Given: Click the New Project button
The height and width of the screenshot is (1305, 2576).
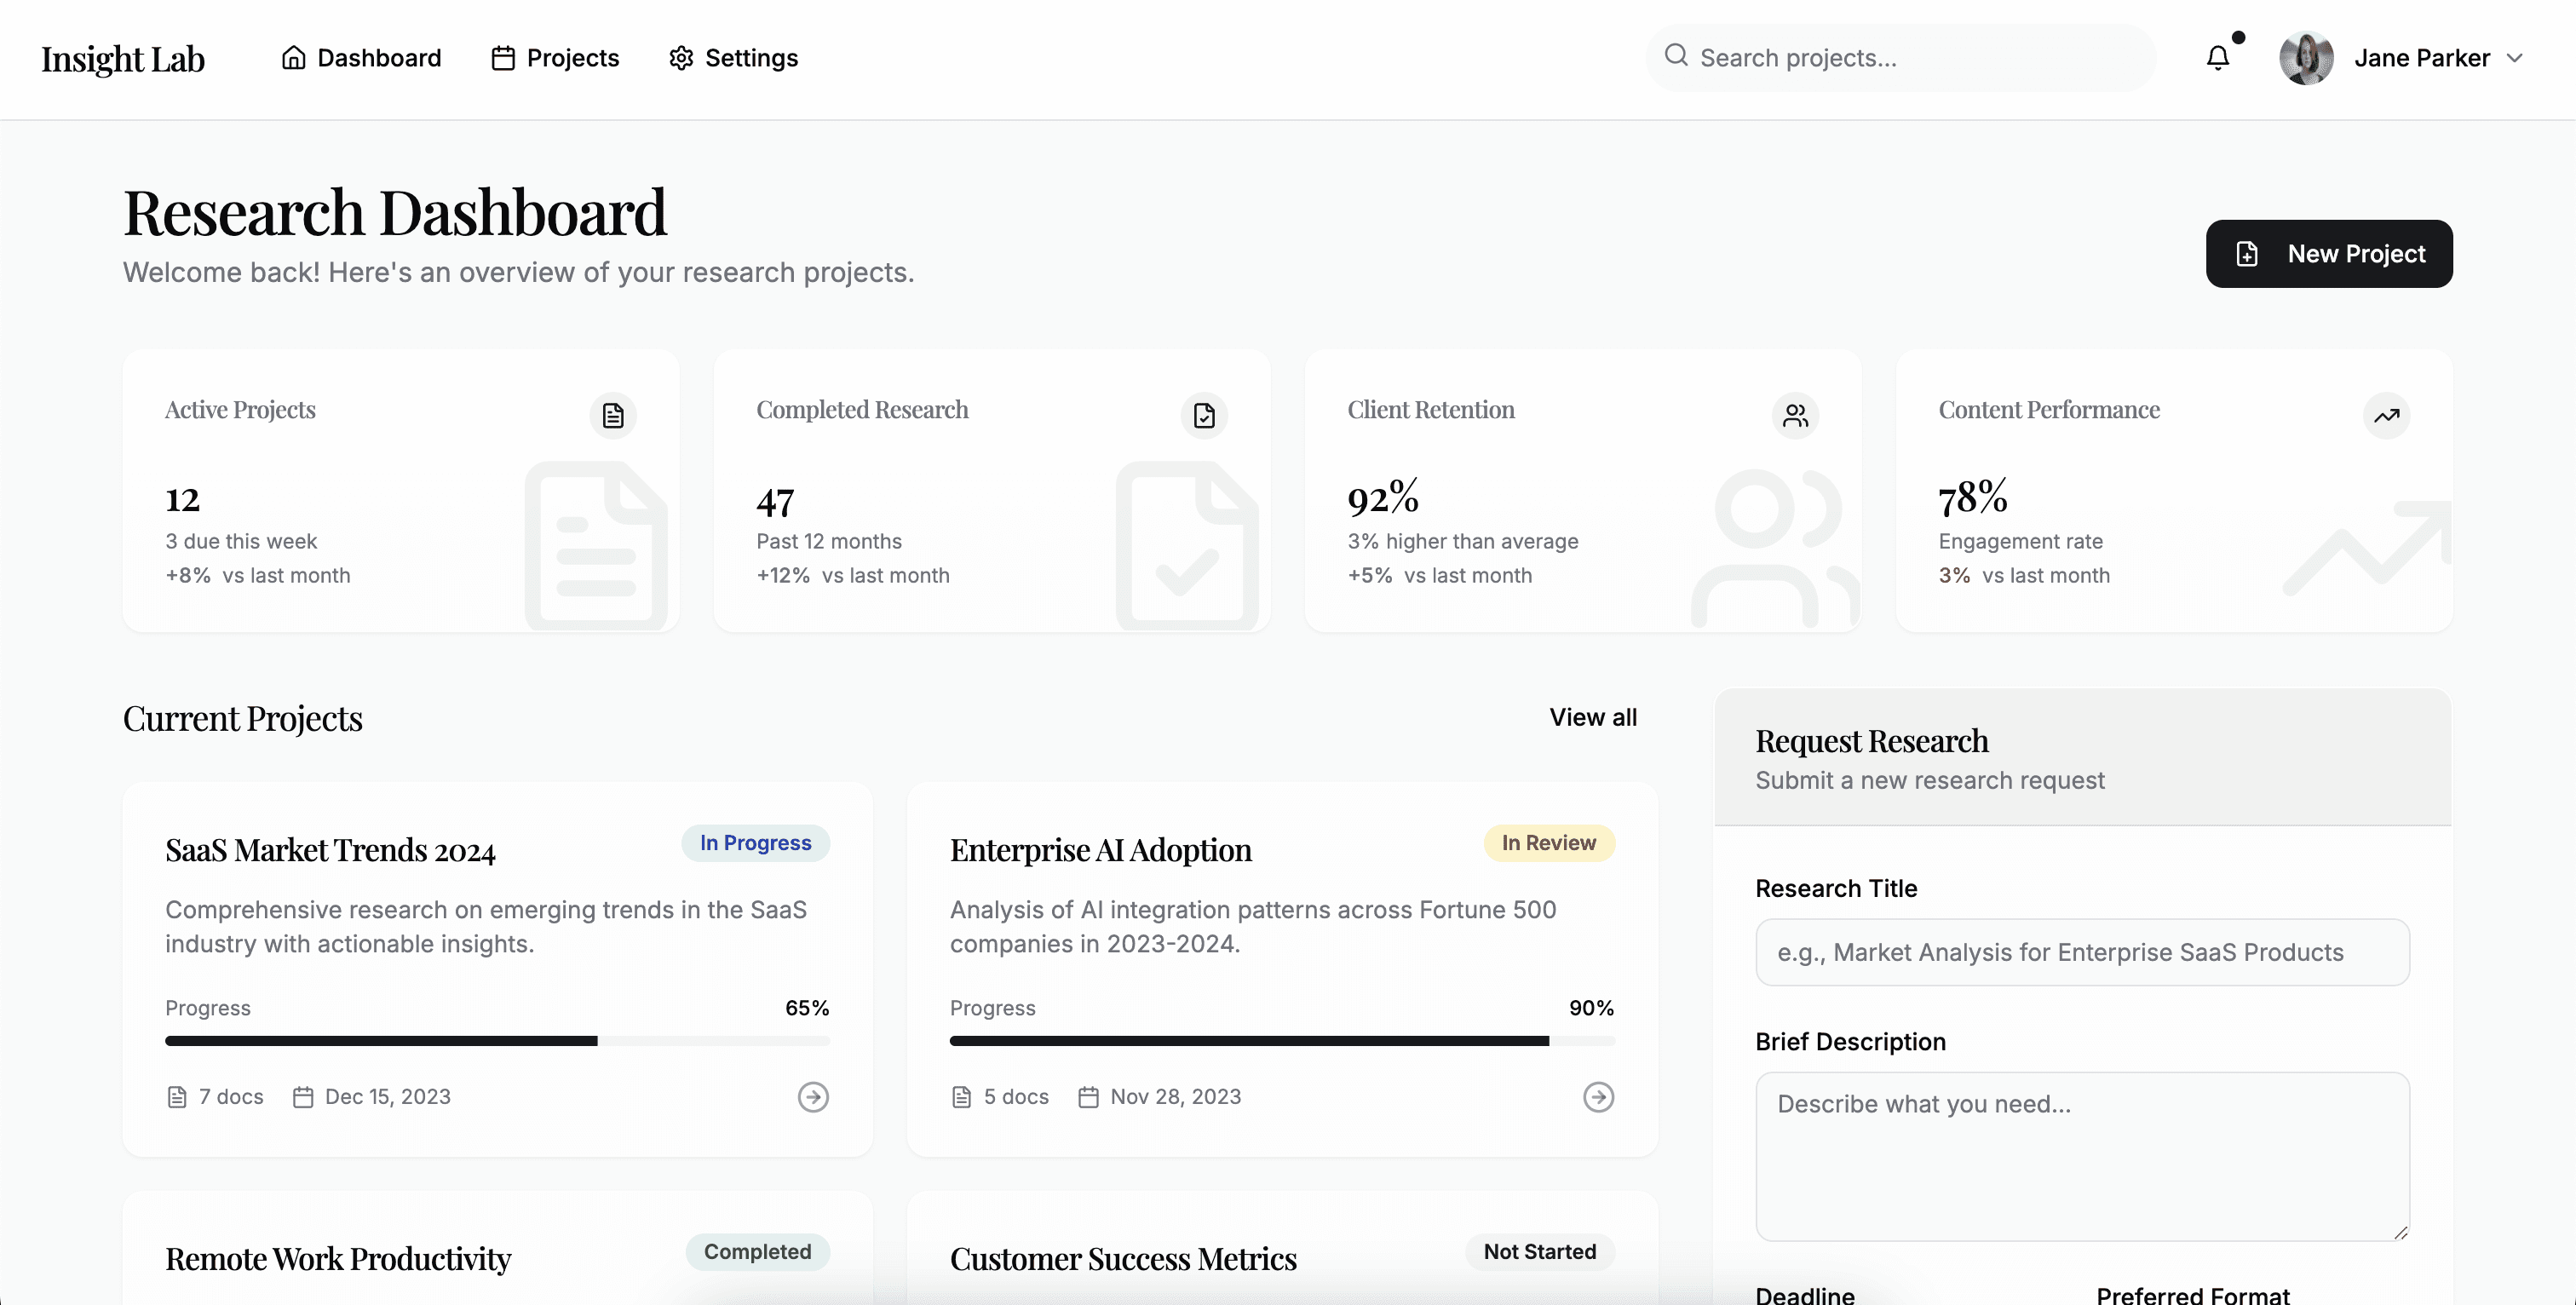Looking at the screenshot, I should click(2328, 254).
